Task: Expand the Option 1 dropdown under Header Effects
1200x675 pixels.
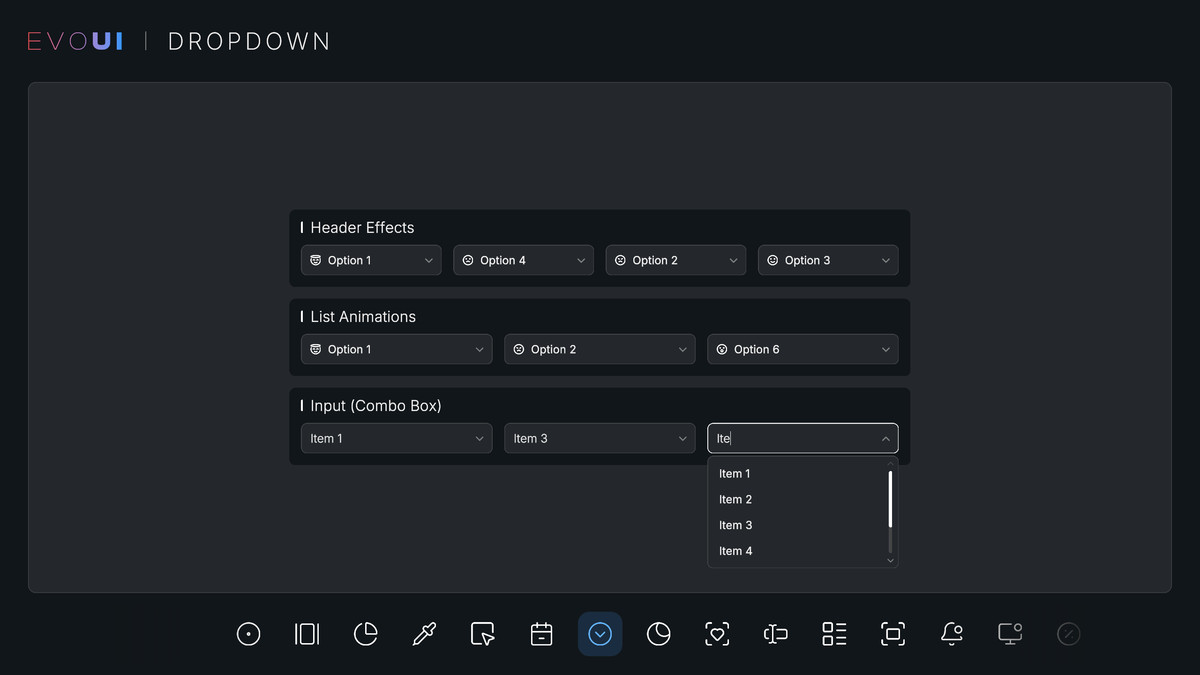Action: 371,260
